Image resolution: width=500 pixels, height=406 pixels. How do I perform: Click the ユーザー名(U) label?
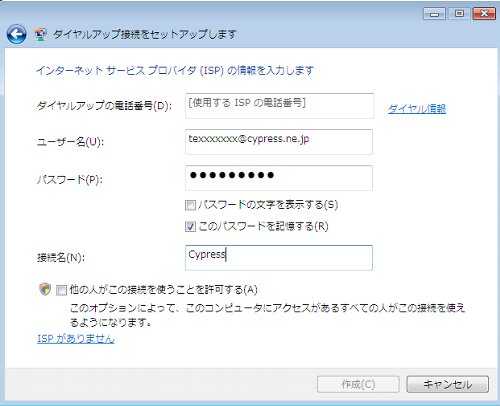(x=70, y=142)
